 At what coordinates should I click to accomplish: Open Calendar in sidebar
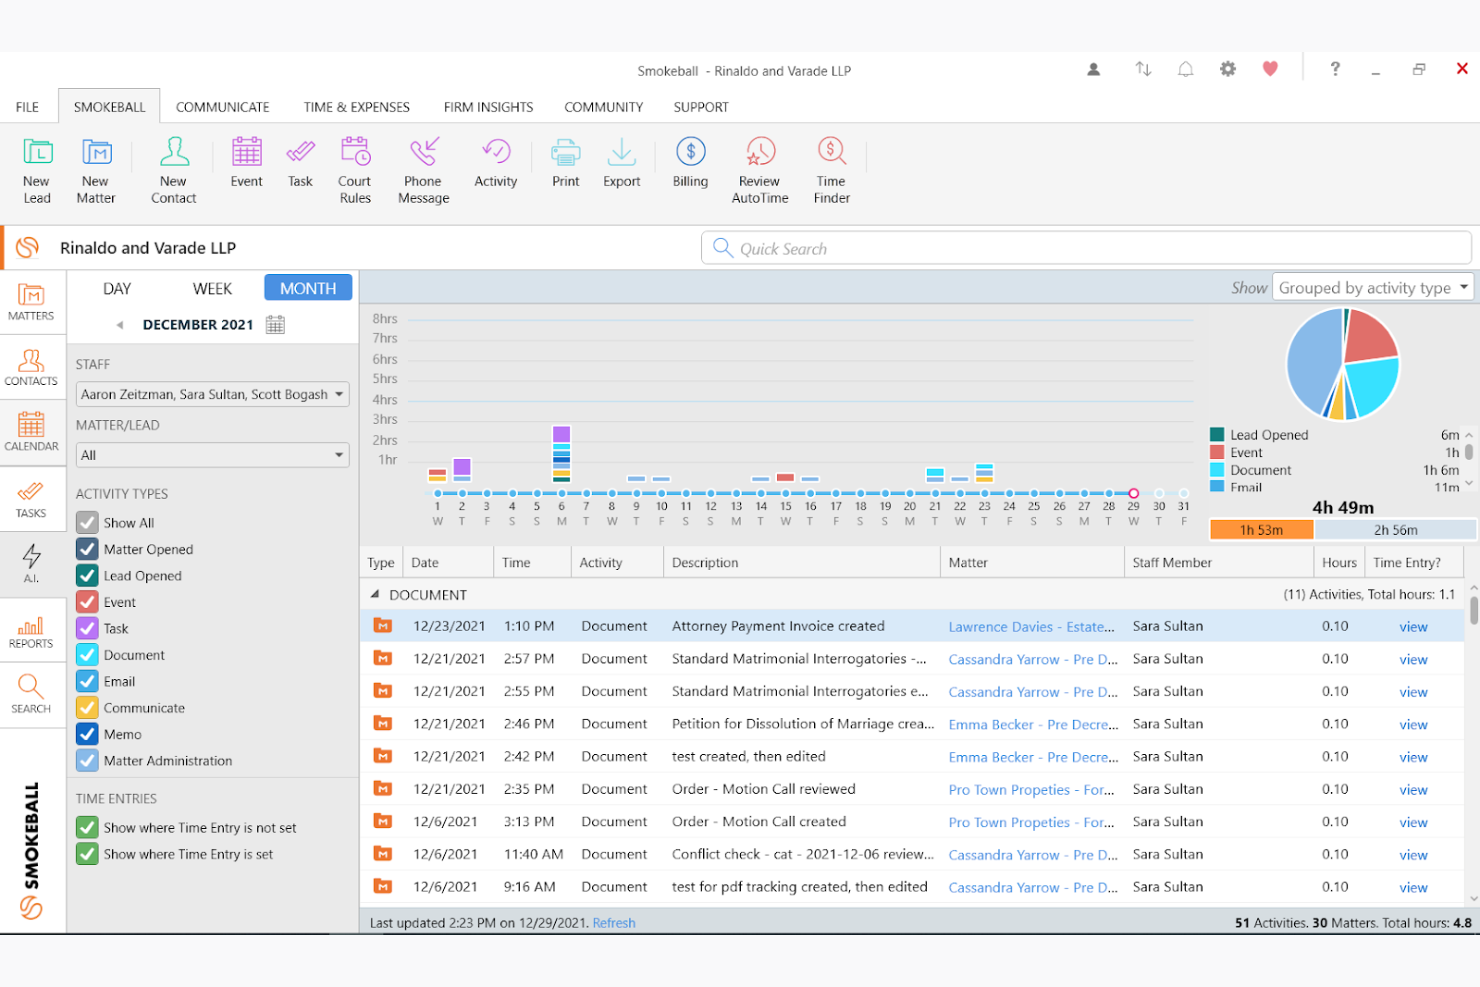point(31,432)
